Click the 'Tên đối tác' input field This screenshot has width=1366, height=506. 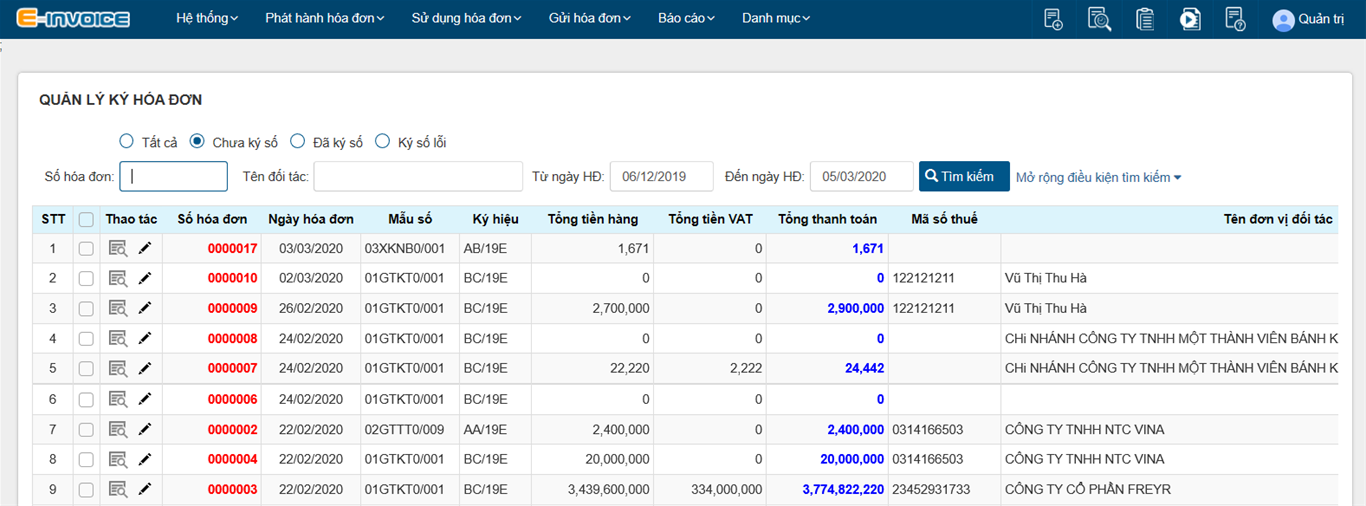pos(418,176)
